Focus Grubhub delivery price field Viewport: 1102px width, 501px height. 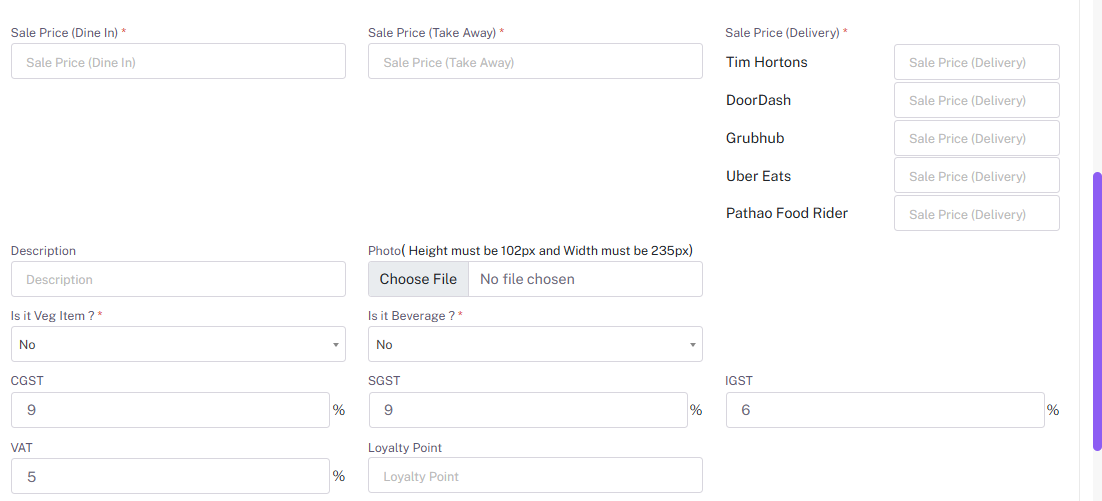pyautogui.click(x=976, y=138)
